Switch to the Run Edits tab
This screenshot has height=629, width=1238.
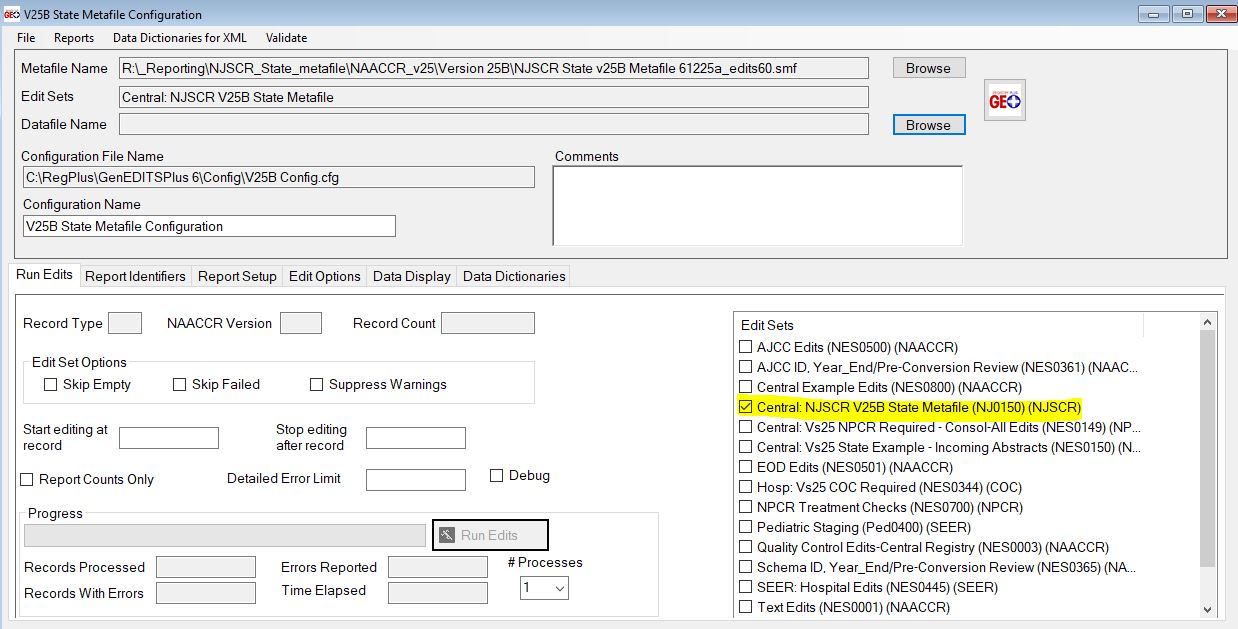(44, 275)
